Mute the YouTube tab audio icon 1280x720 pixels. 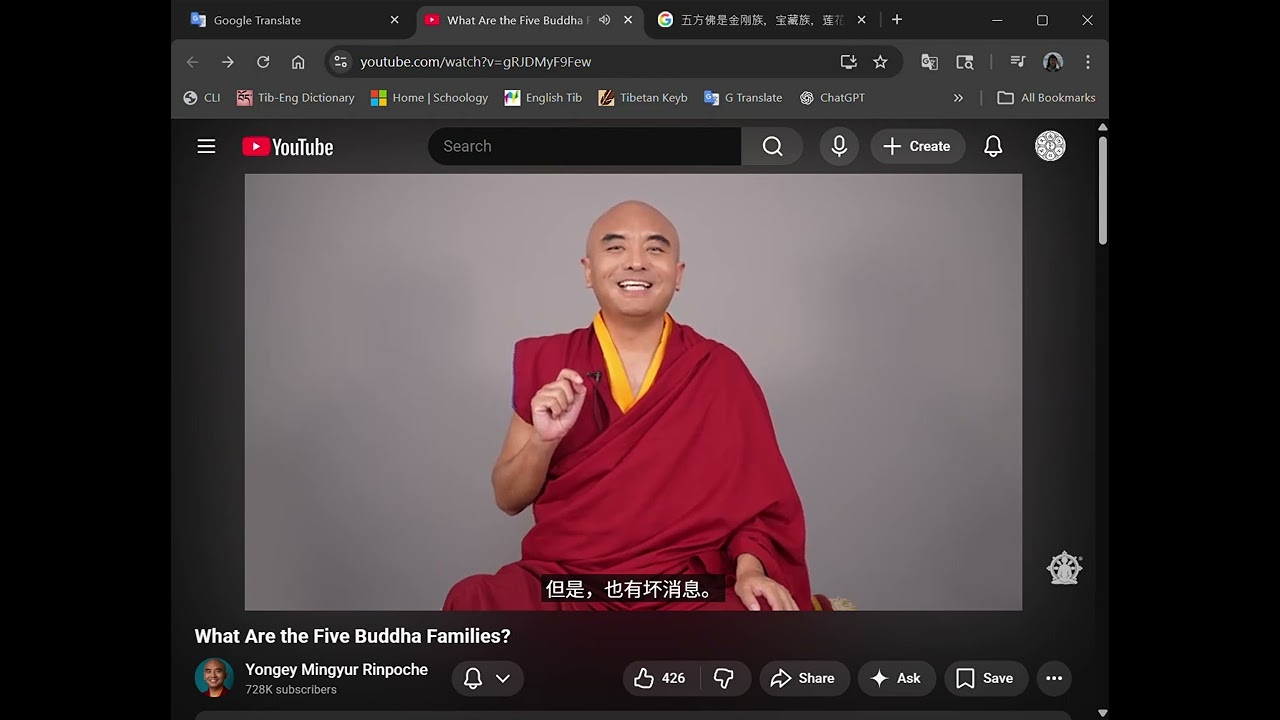[x=604, y=20]
